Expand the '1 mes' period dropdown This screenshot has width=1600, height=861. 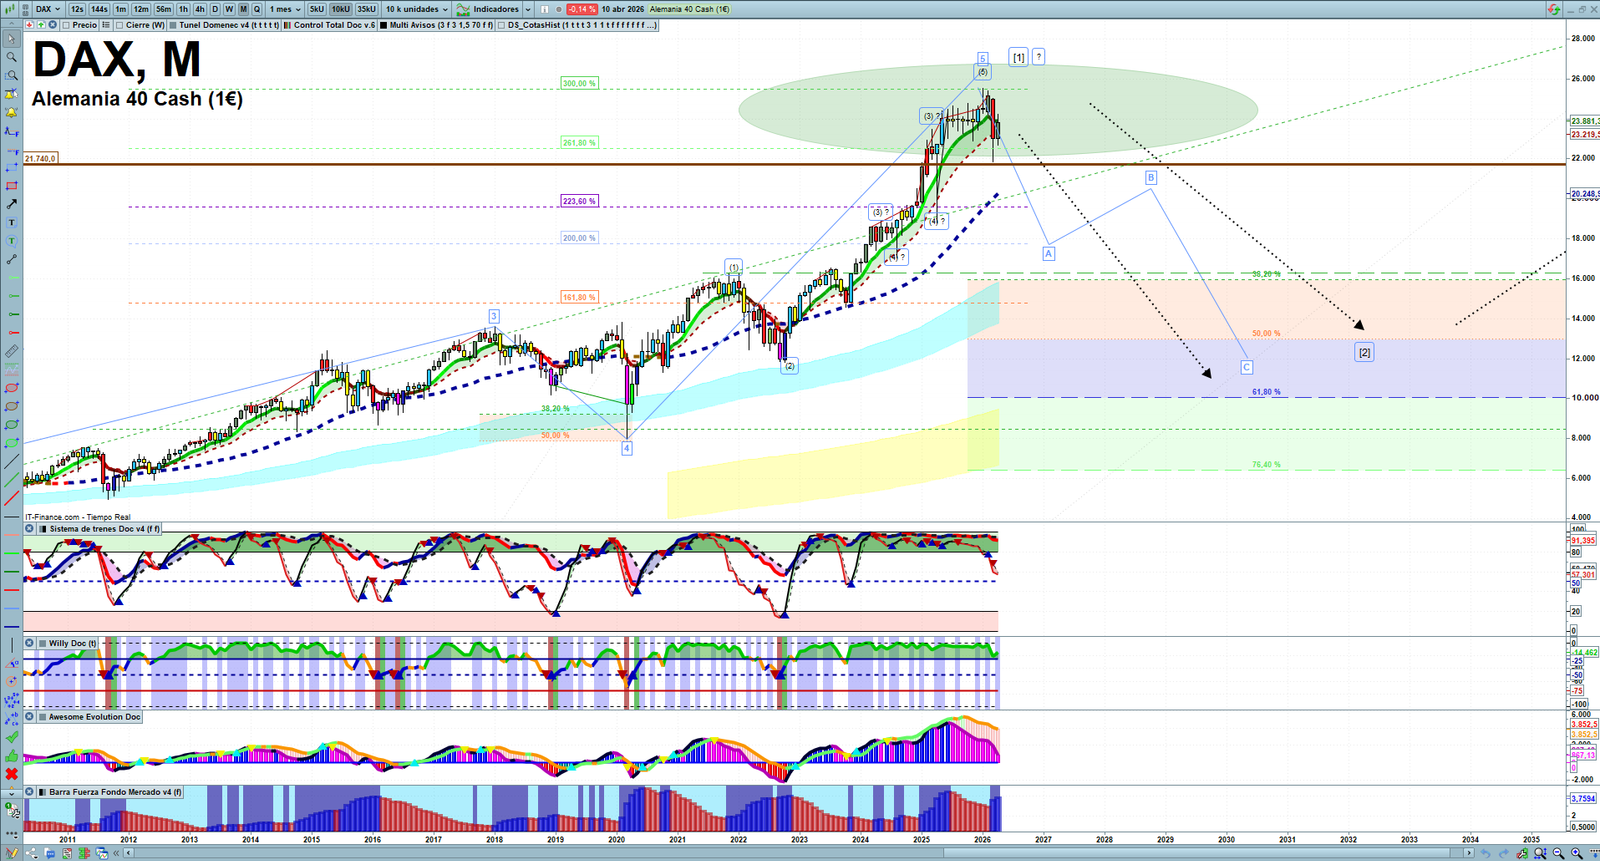click(x=285, y=9)
